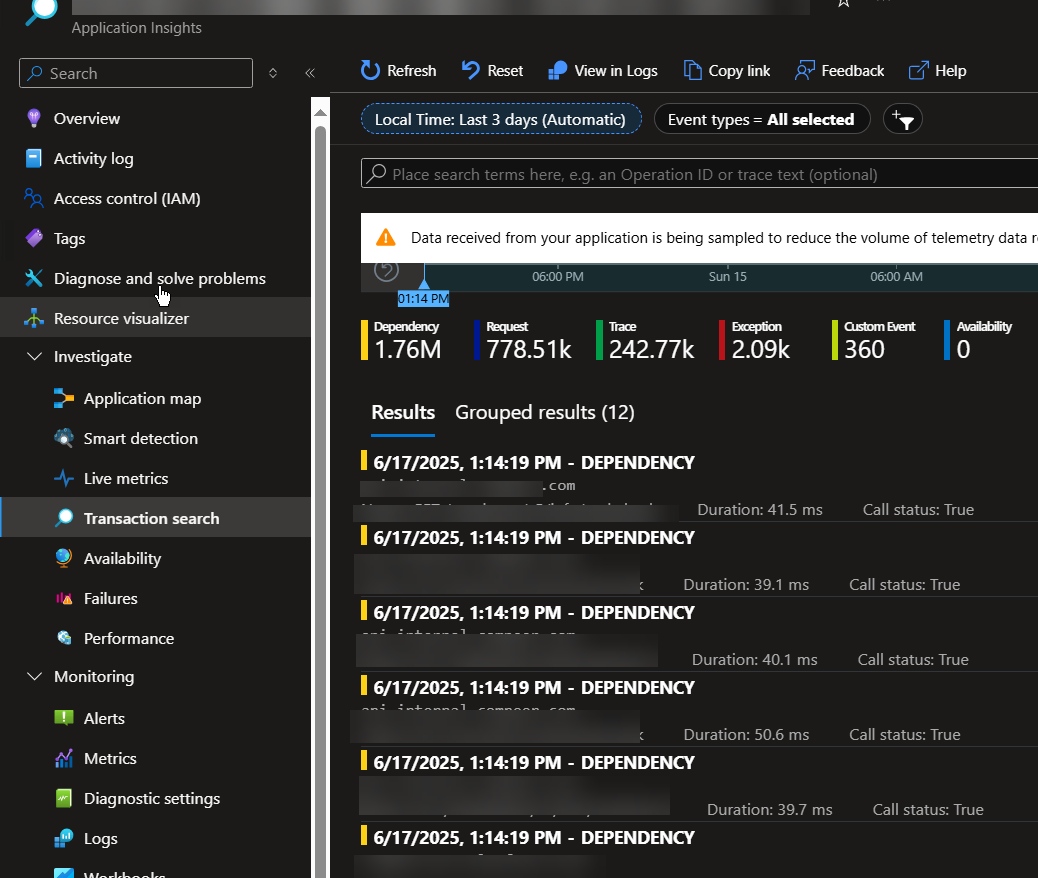1038x878 pixels.
Task: Collapse the Investigate section
Action: 34,357
